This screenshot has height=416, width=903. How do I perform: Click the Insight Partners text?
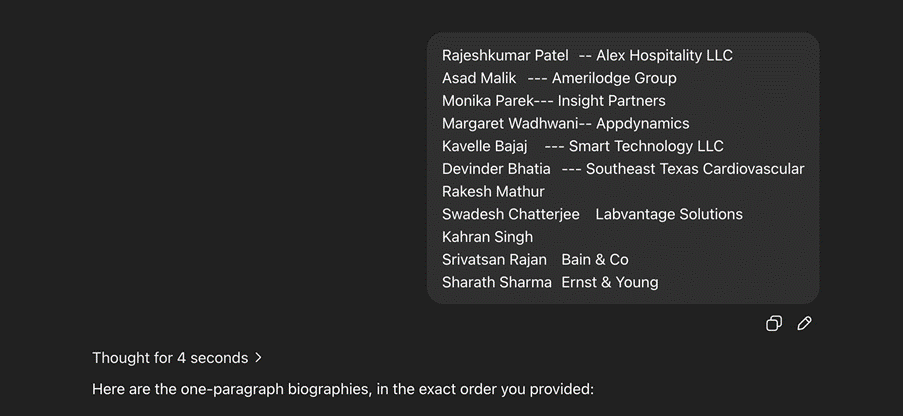611,101
